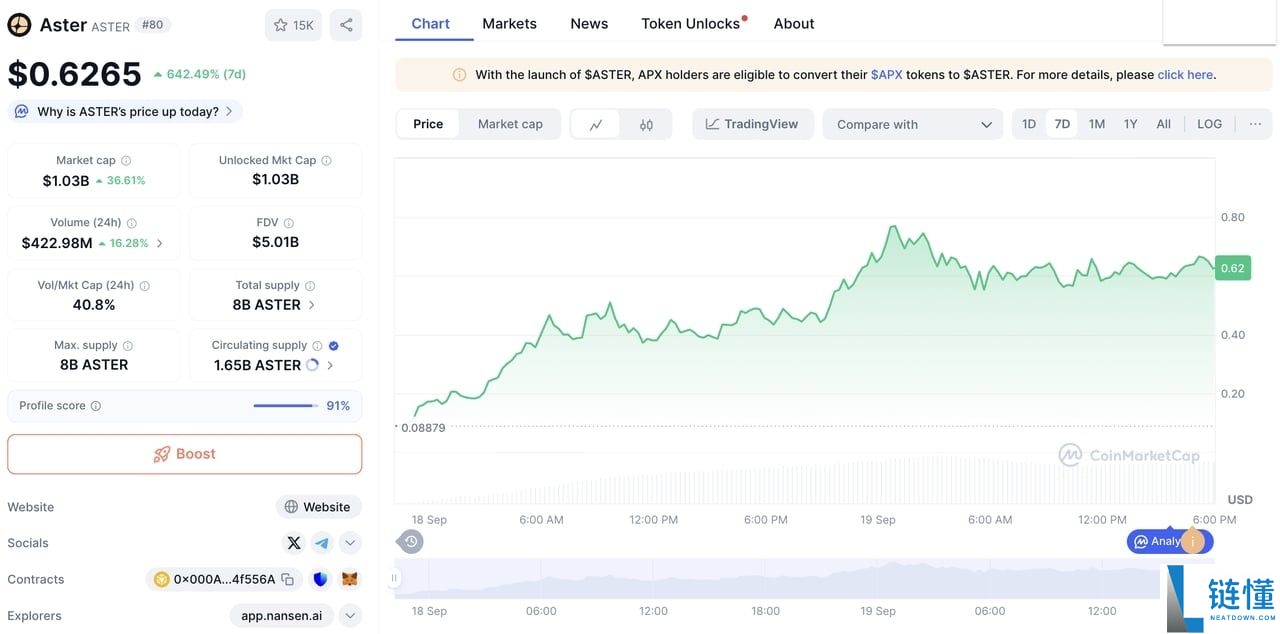Viewport: 1280px width, 634px height.
Task: Open the Aster coin logo
Action: (19, 25)
